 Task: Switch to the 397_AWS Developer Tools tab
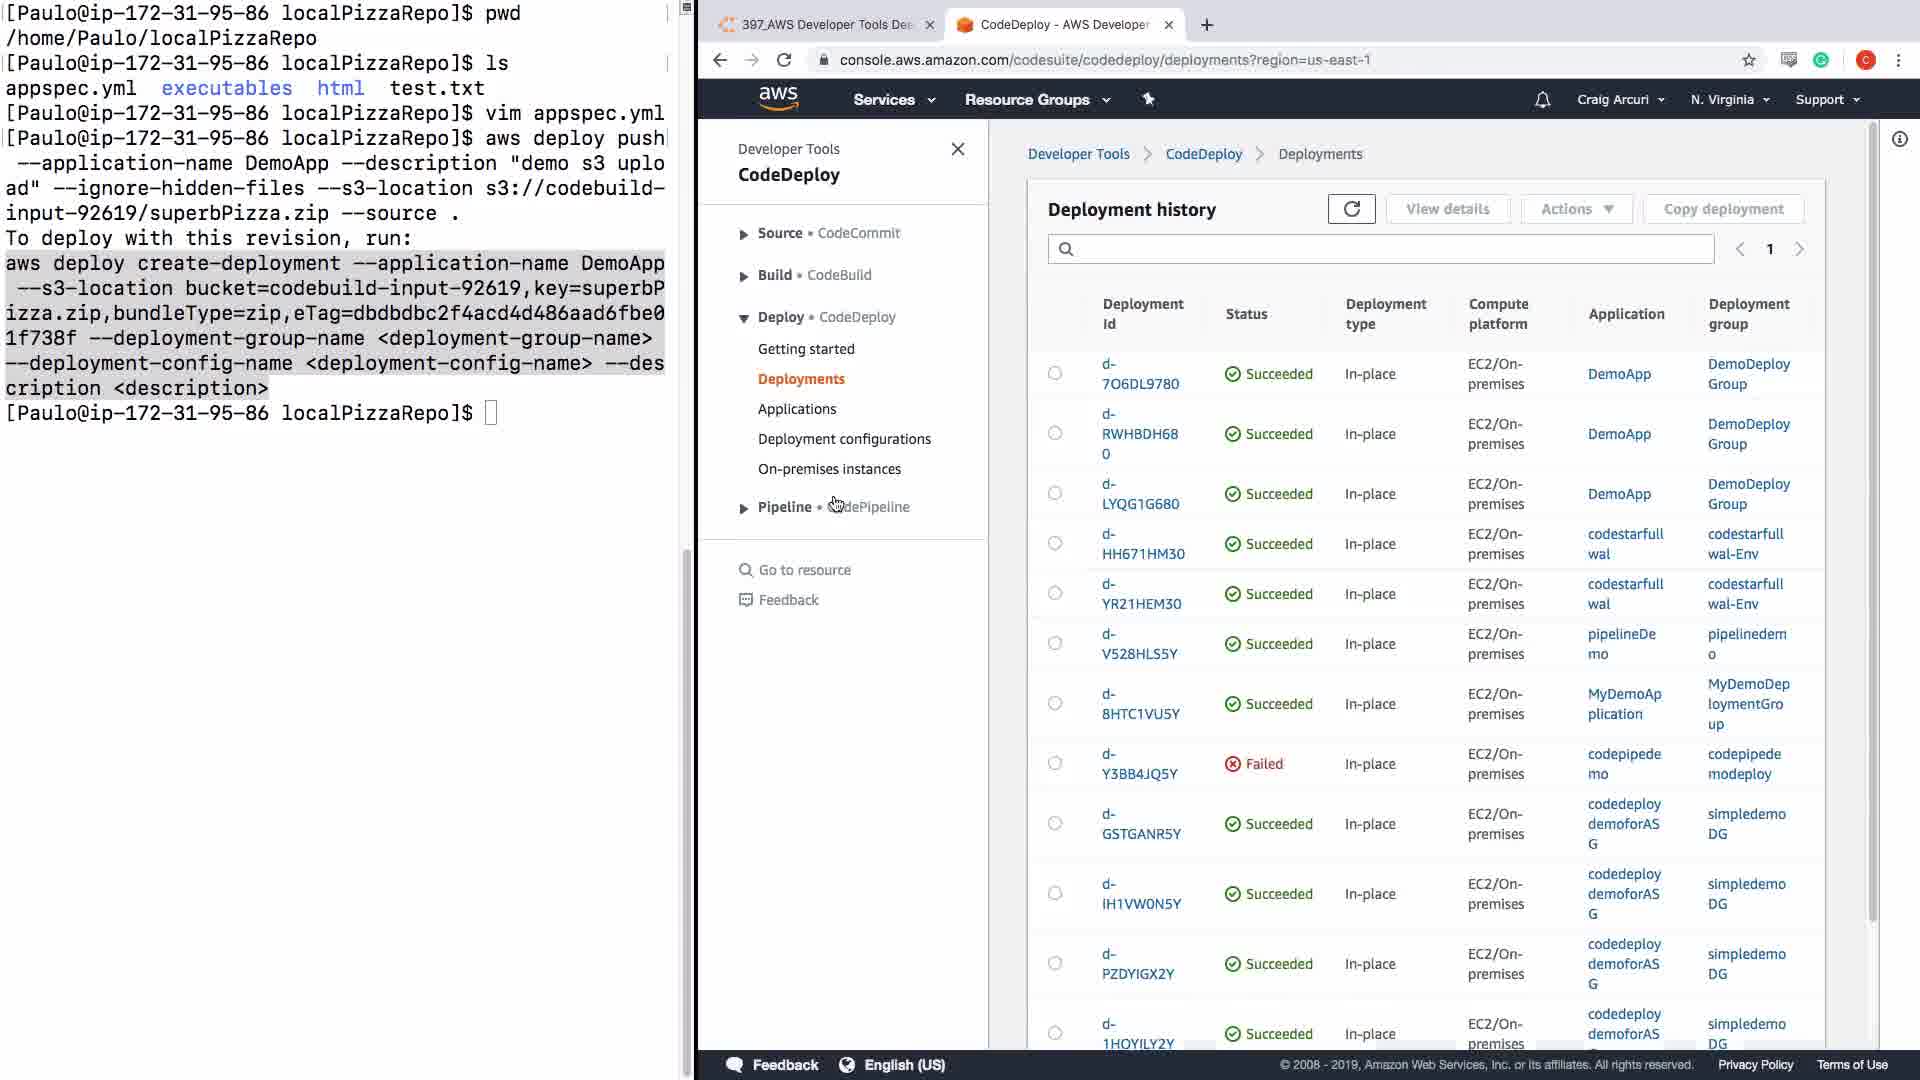click(825, 25)
